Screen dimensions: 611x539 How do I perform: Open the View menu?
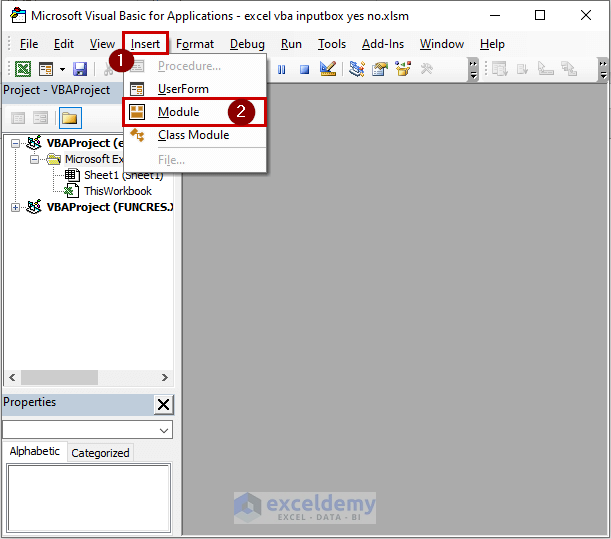pyautogui.click(x=102, y=44)
